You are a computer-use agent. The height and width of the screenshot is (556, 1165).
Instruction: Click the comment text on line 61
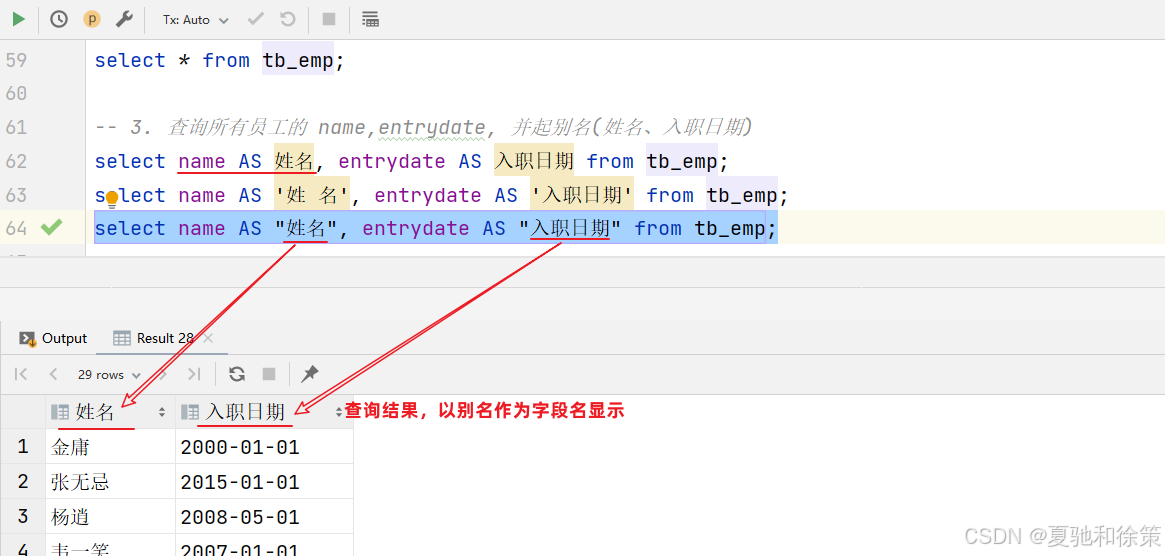(424, 128)
